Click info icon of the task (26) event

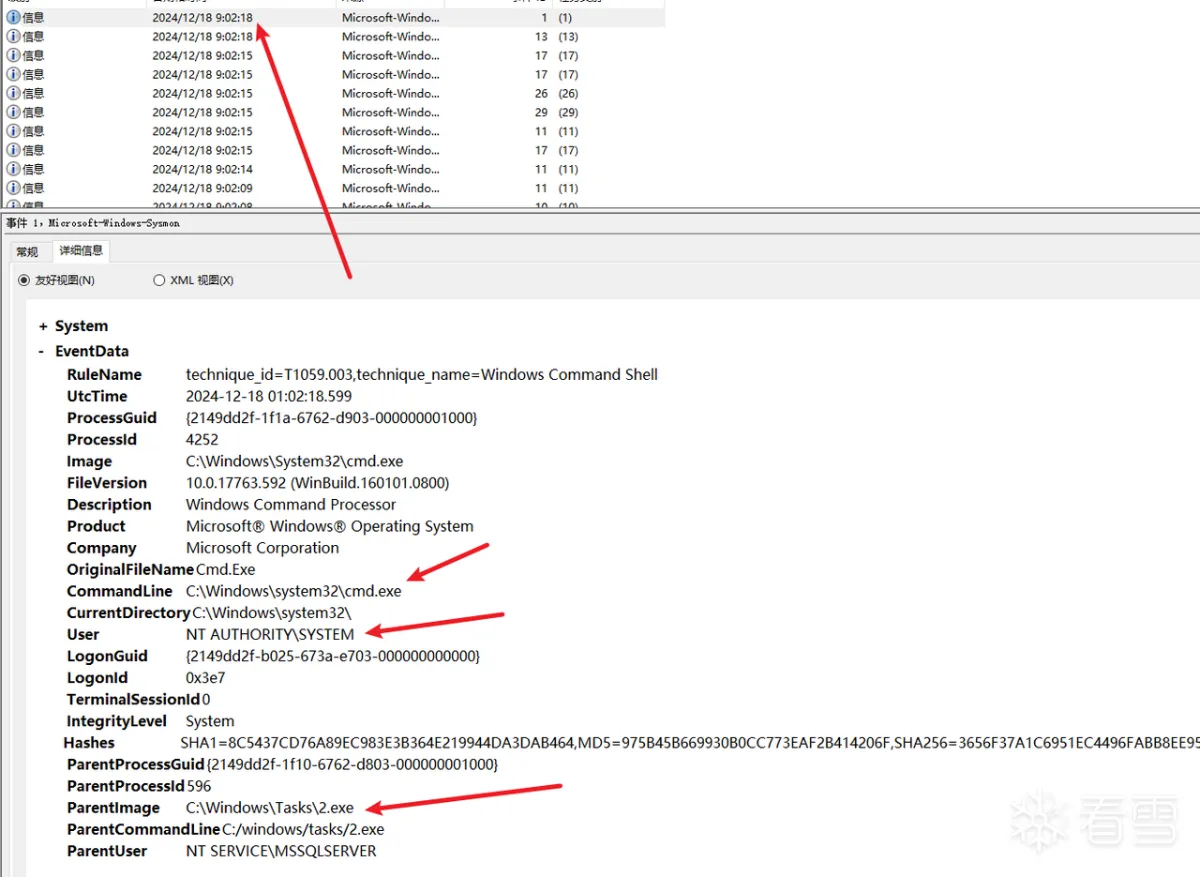point(13,93)
